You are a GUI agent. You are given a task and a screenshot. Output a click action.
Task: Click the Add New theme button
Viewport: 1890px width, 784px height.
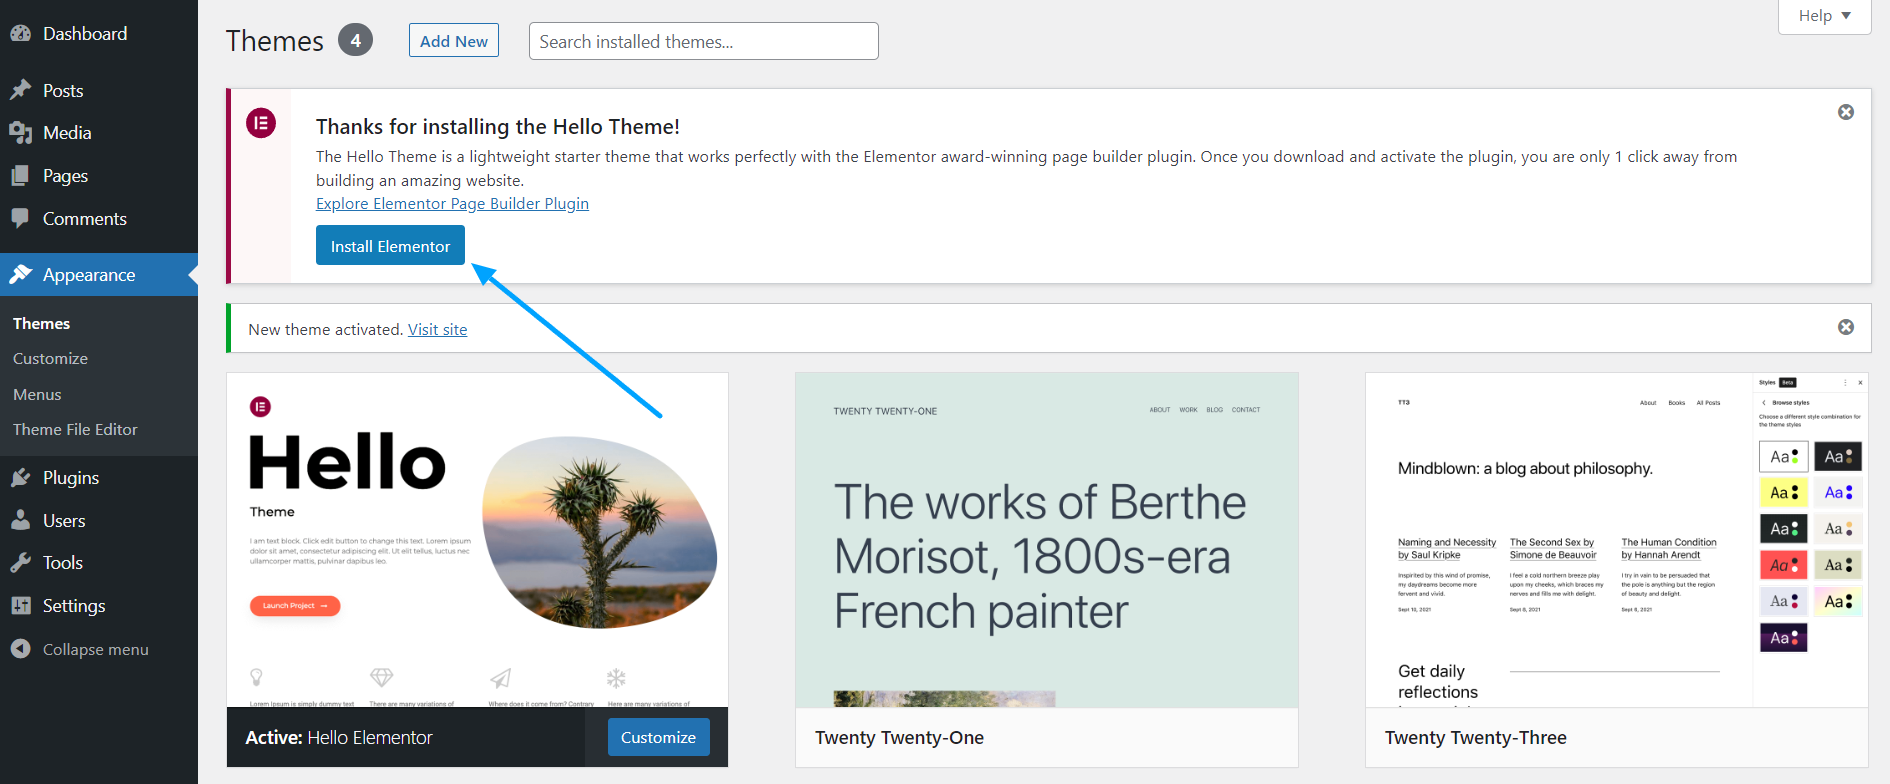click(454, 41)
